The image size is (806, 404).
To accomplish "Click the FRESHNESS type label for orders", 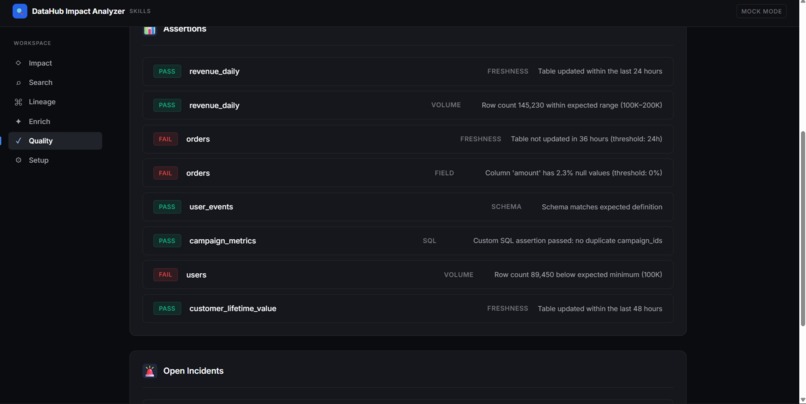I will (481, 139).
